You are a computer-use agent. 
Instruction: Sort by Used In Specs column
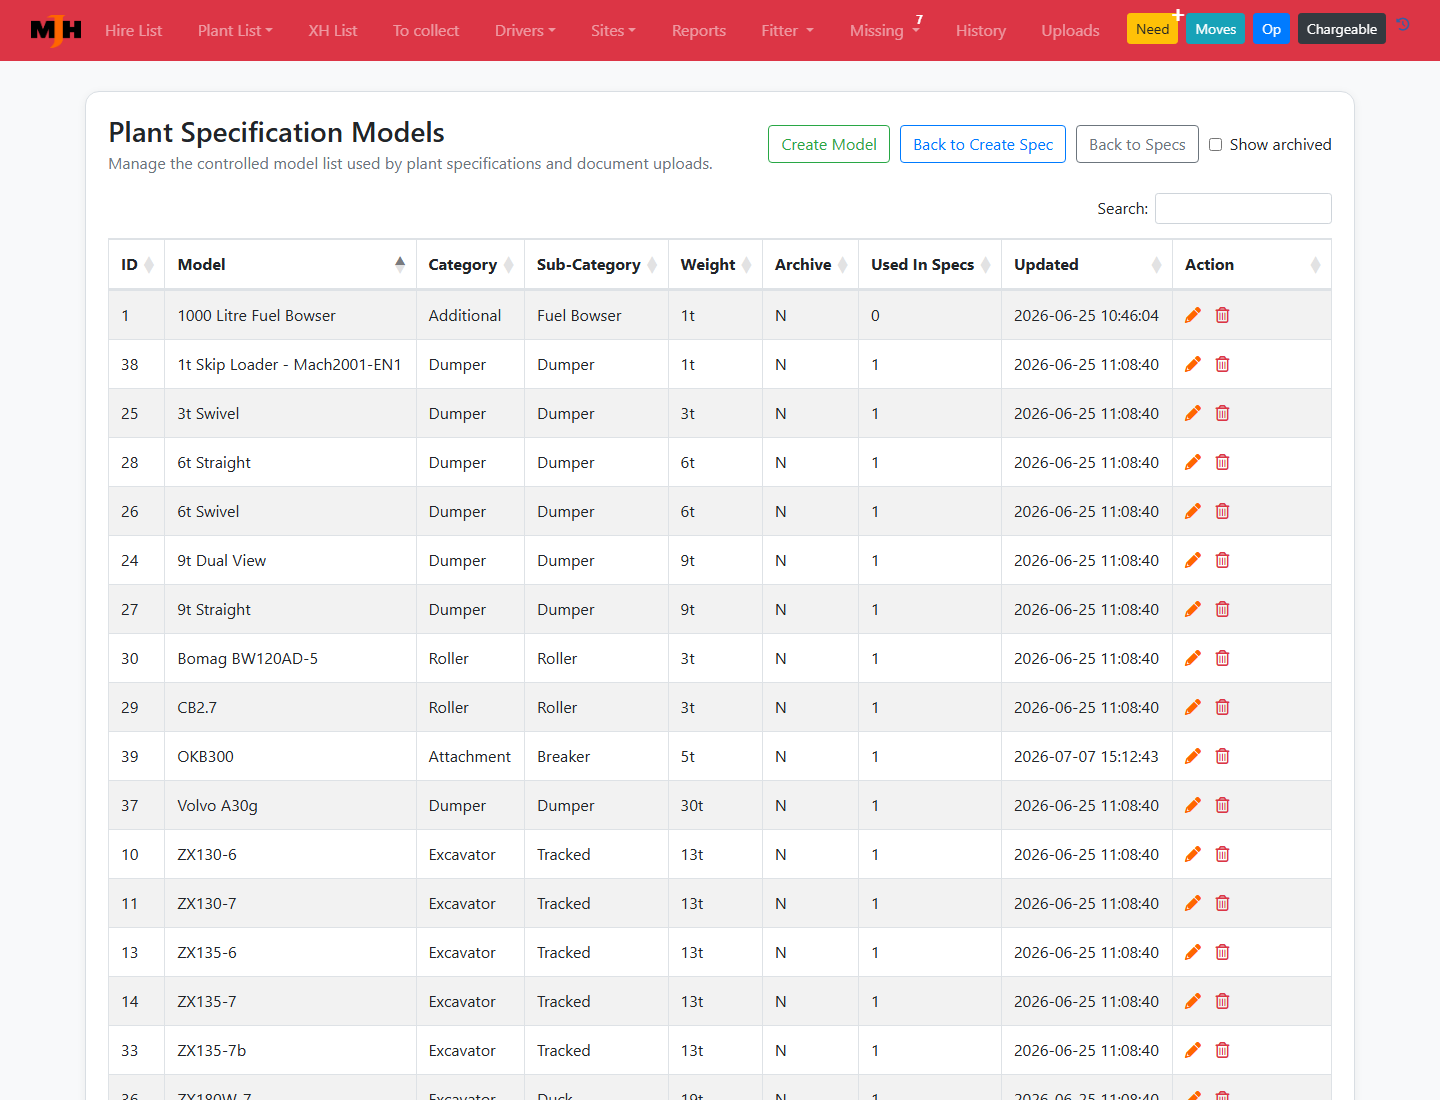[930, 265]
